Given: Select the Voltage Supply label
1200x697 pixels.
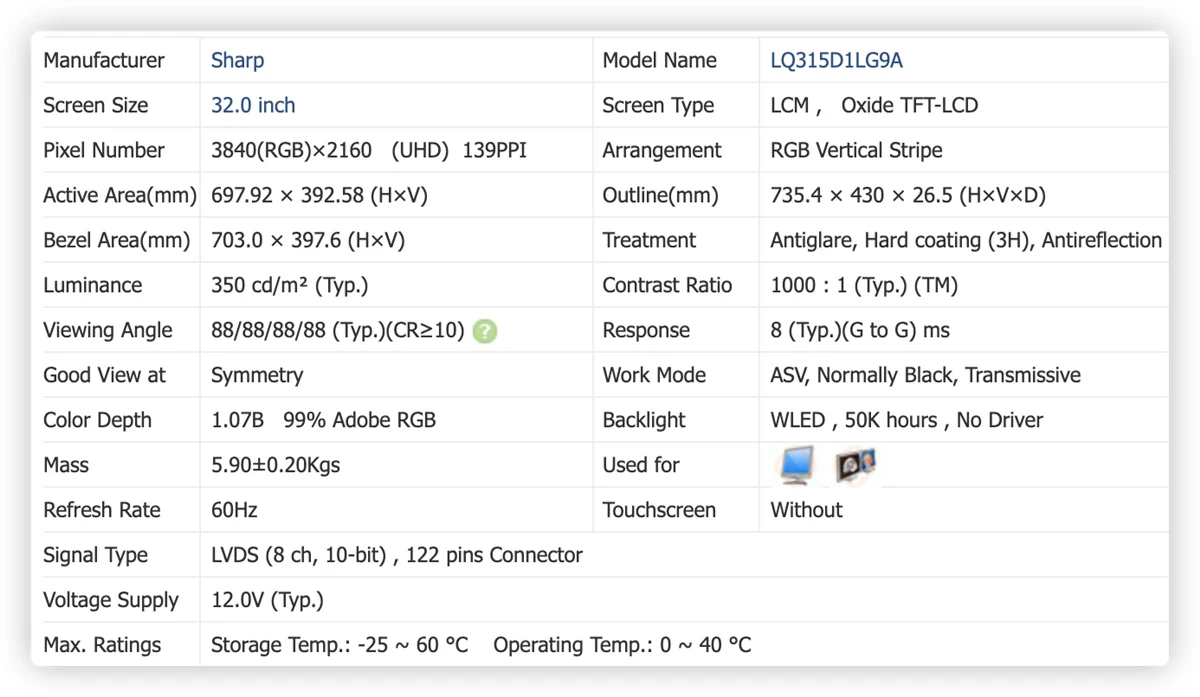Looking at the screenshot, I should 111,600.
